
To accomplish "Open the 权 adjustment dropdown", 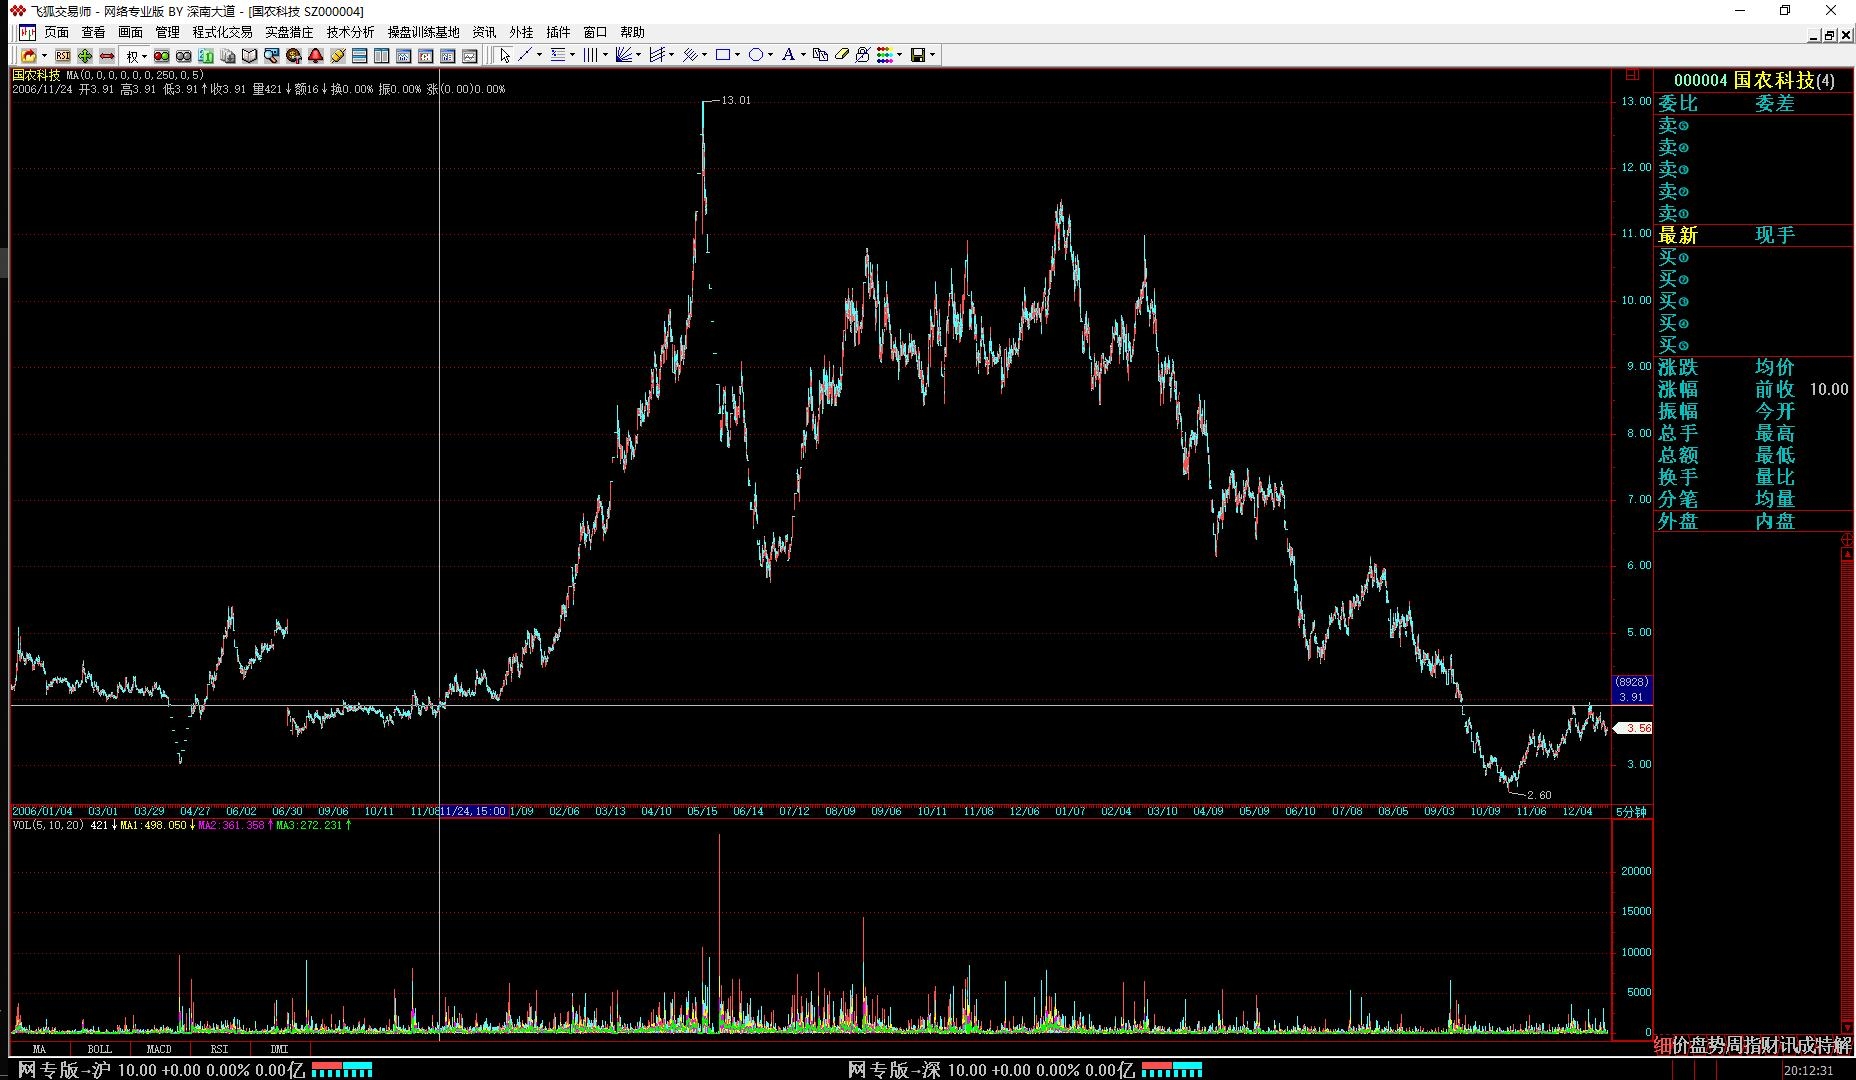I will (136, 56).
